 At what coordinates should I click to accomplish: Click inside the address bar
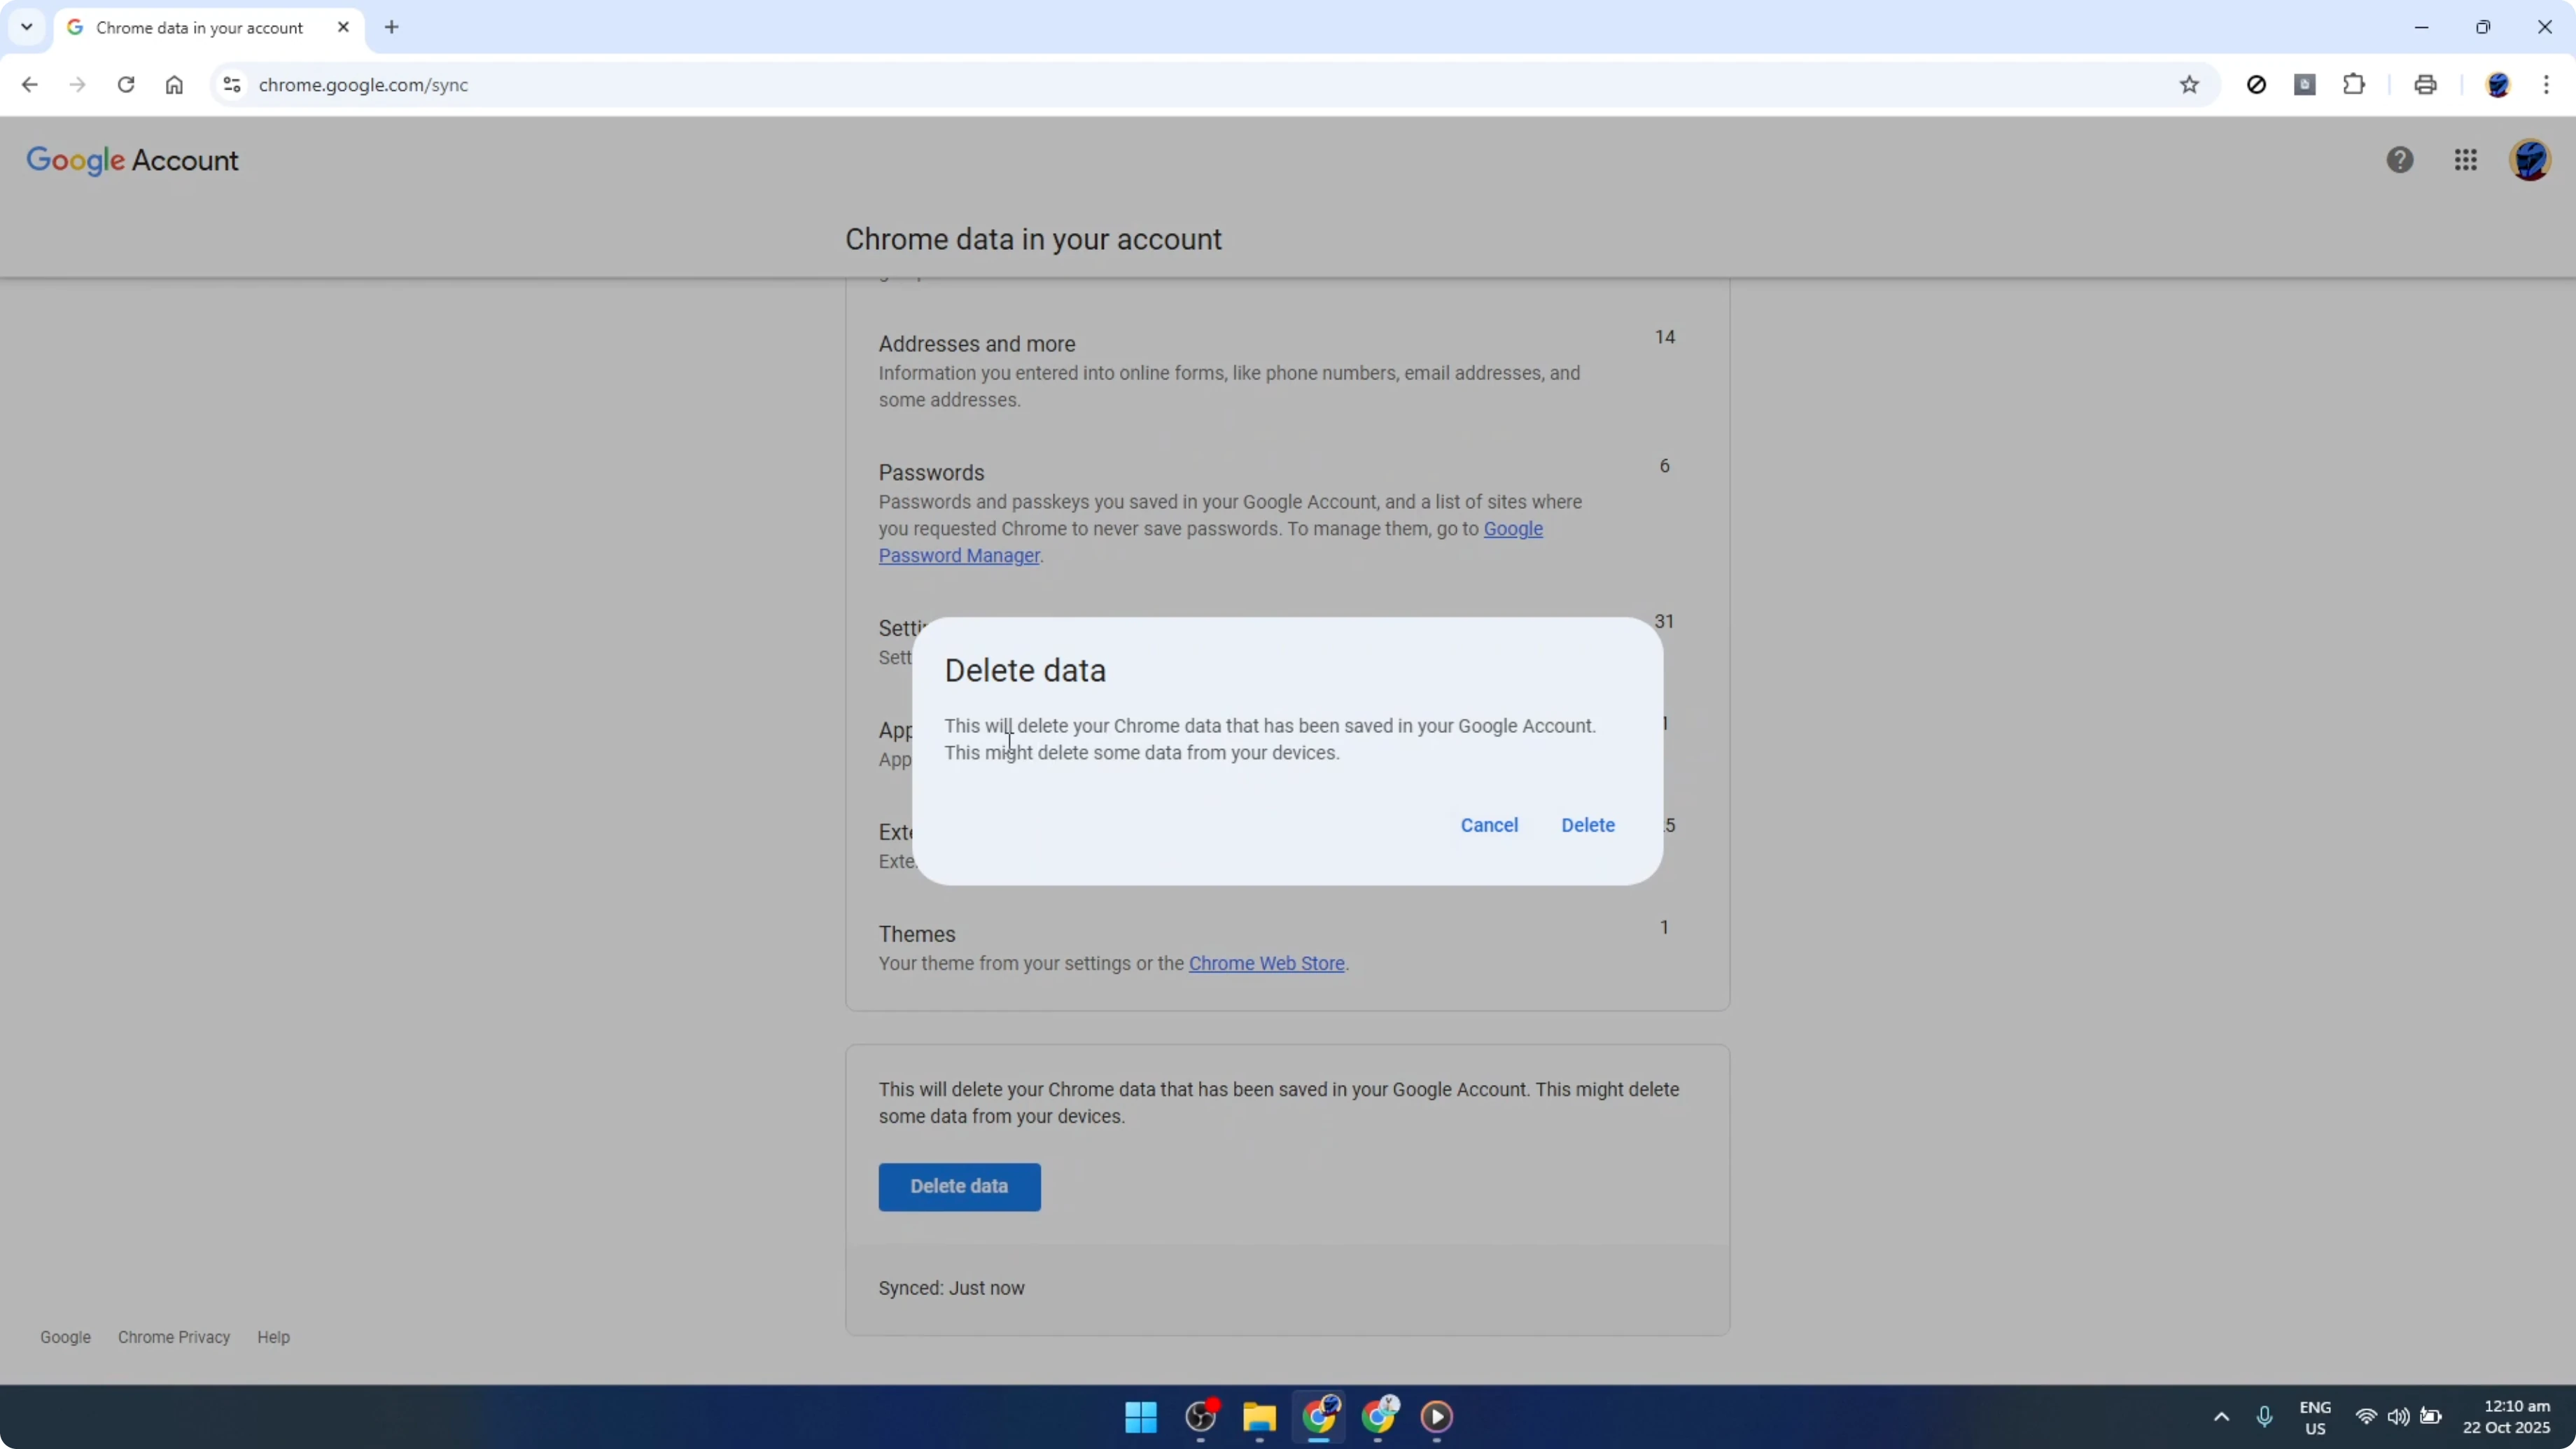pyautogui.click(x=700, y=84)
